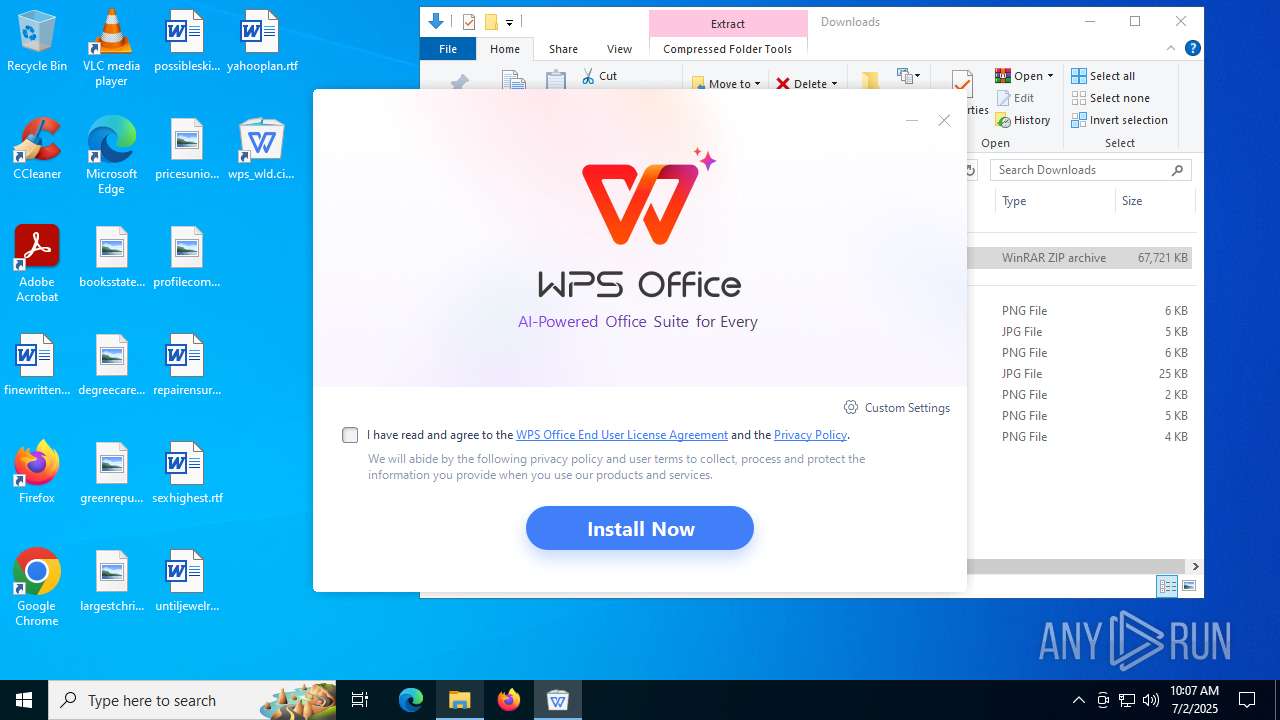Select the CCleaner desktop shortcut

coord(37,149)
